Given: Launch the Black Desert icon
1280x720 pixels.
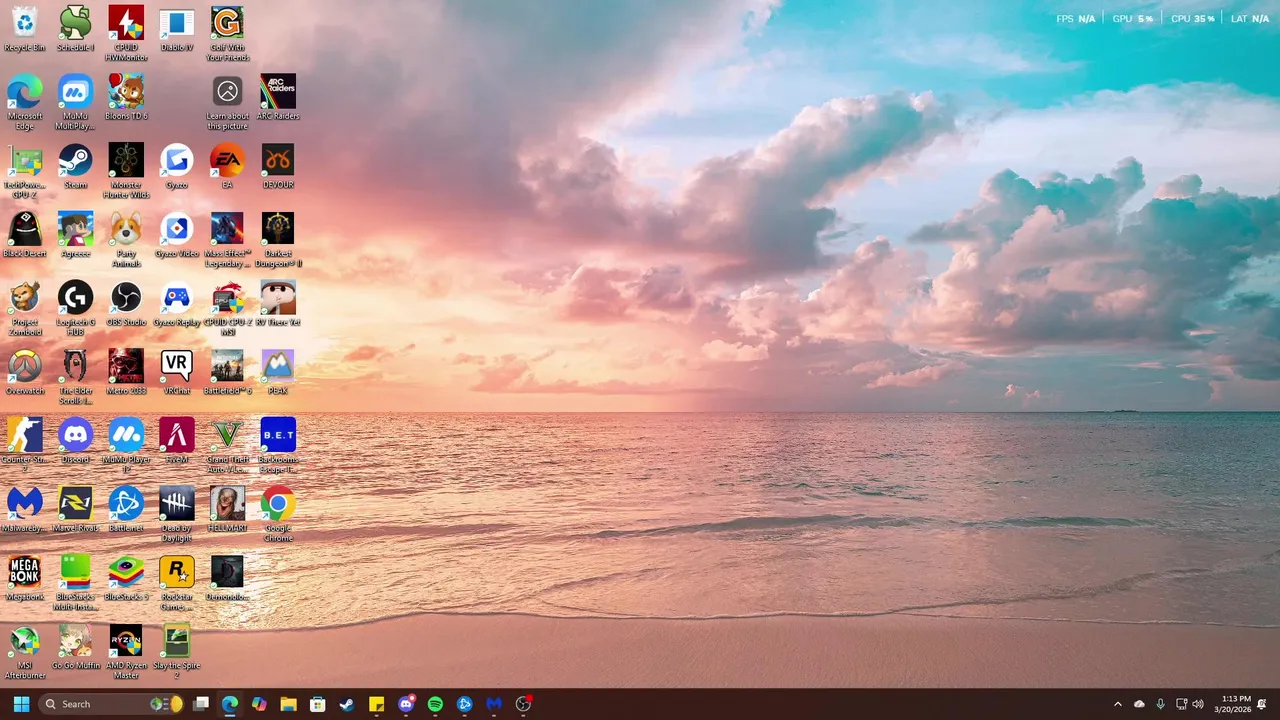Looking at the screenshot, I should coord(24,236).
